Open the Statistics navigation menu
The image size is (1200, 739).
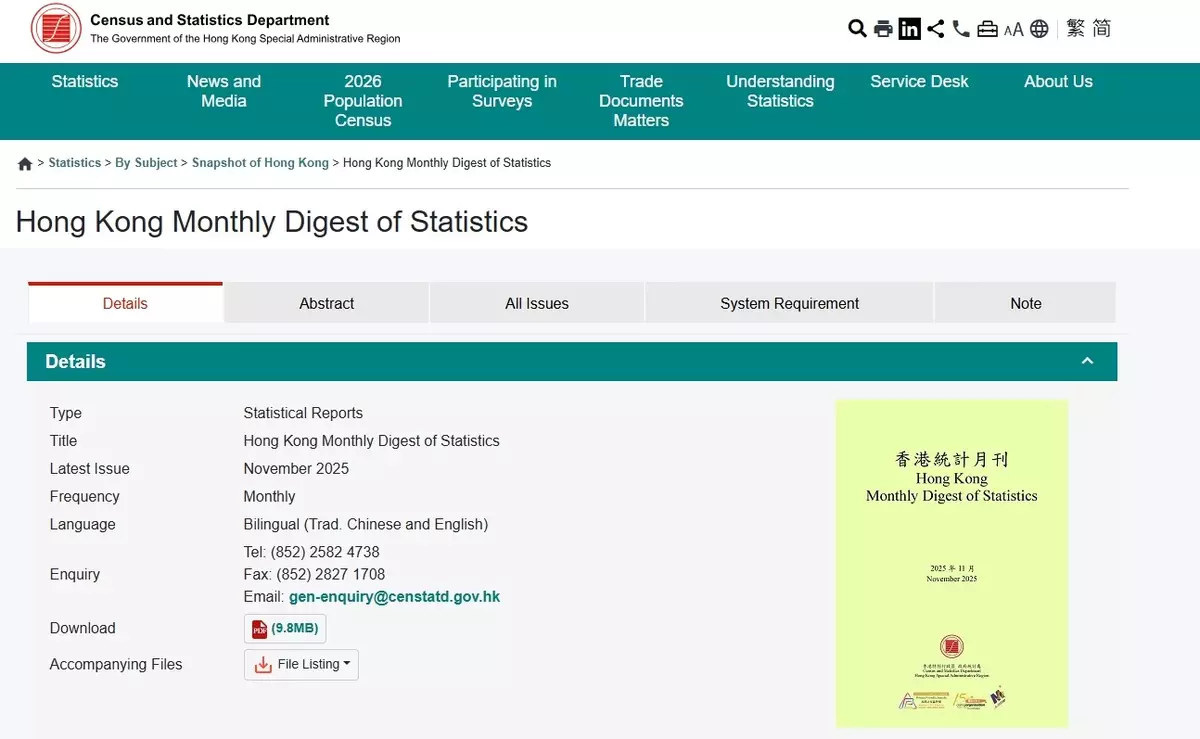[85, 82]
